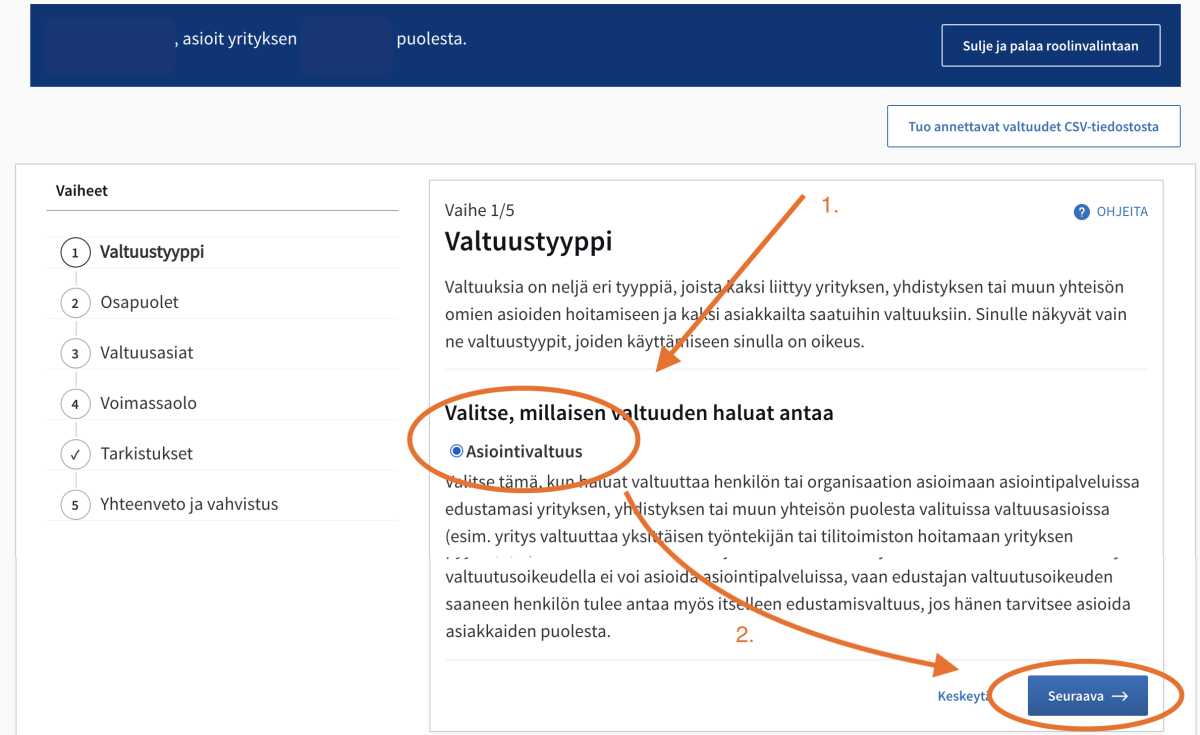The image size is (1200, 735).
Task: Click the step 4 circle next to Voimassaolo
Action: [x=74, y=404]
